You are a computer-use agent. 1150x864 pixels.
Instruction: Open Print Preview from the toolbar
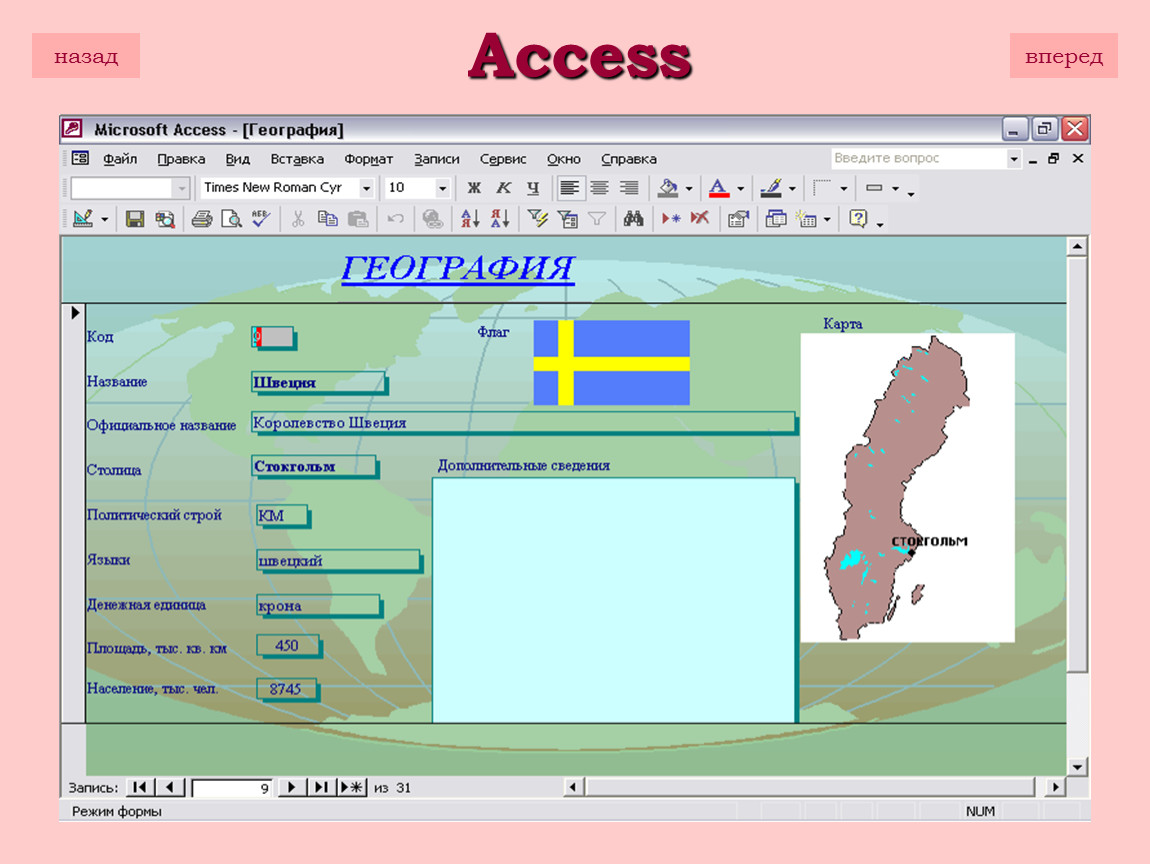232,219
